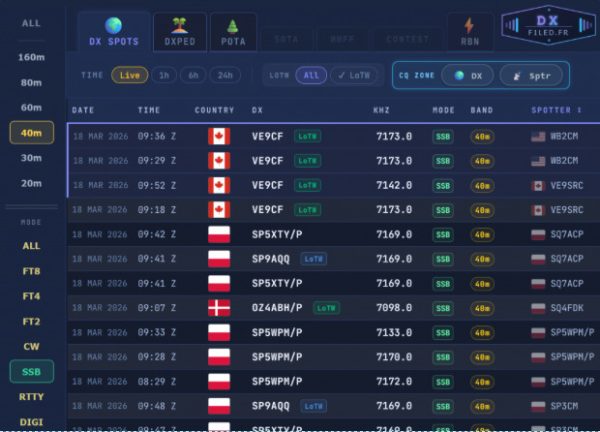Screen dimensions: 600x432
Task: Switch to the DXPED tab
Action: coord(180,32)
